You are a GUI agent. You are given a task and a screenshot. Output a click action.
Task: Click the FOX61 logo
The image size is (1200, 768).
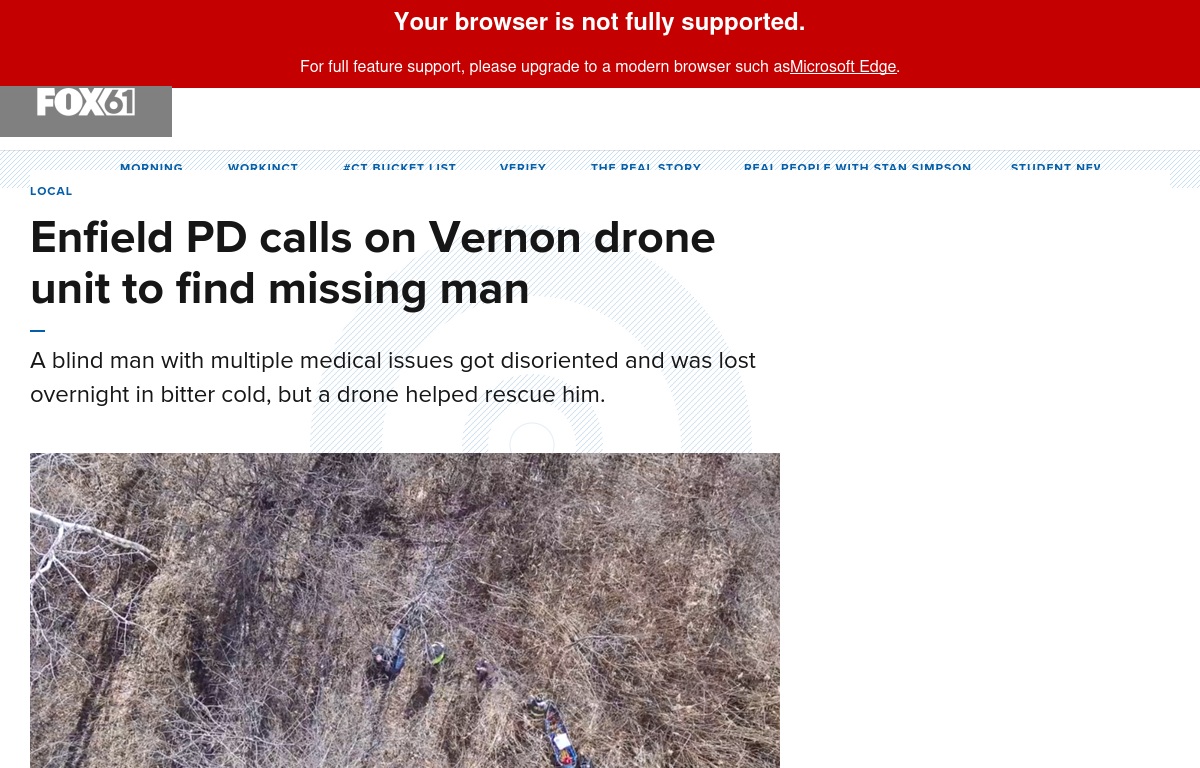[x=86, y=103]
